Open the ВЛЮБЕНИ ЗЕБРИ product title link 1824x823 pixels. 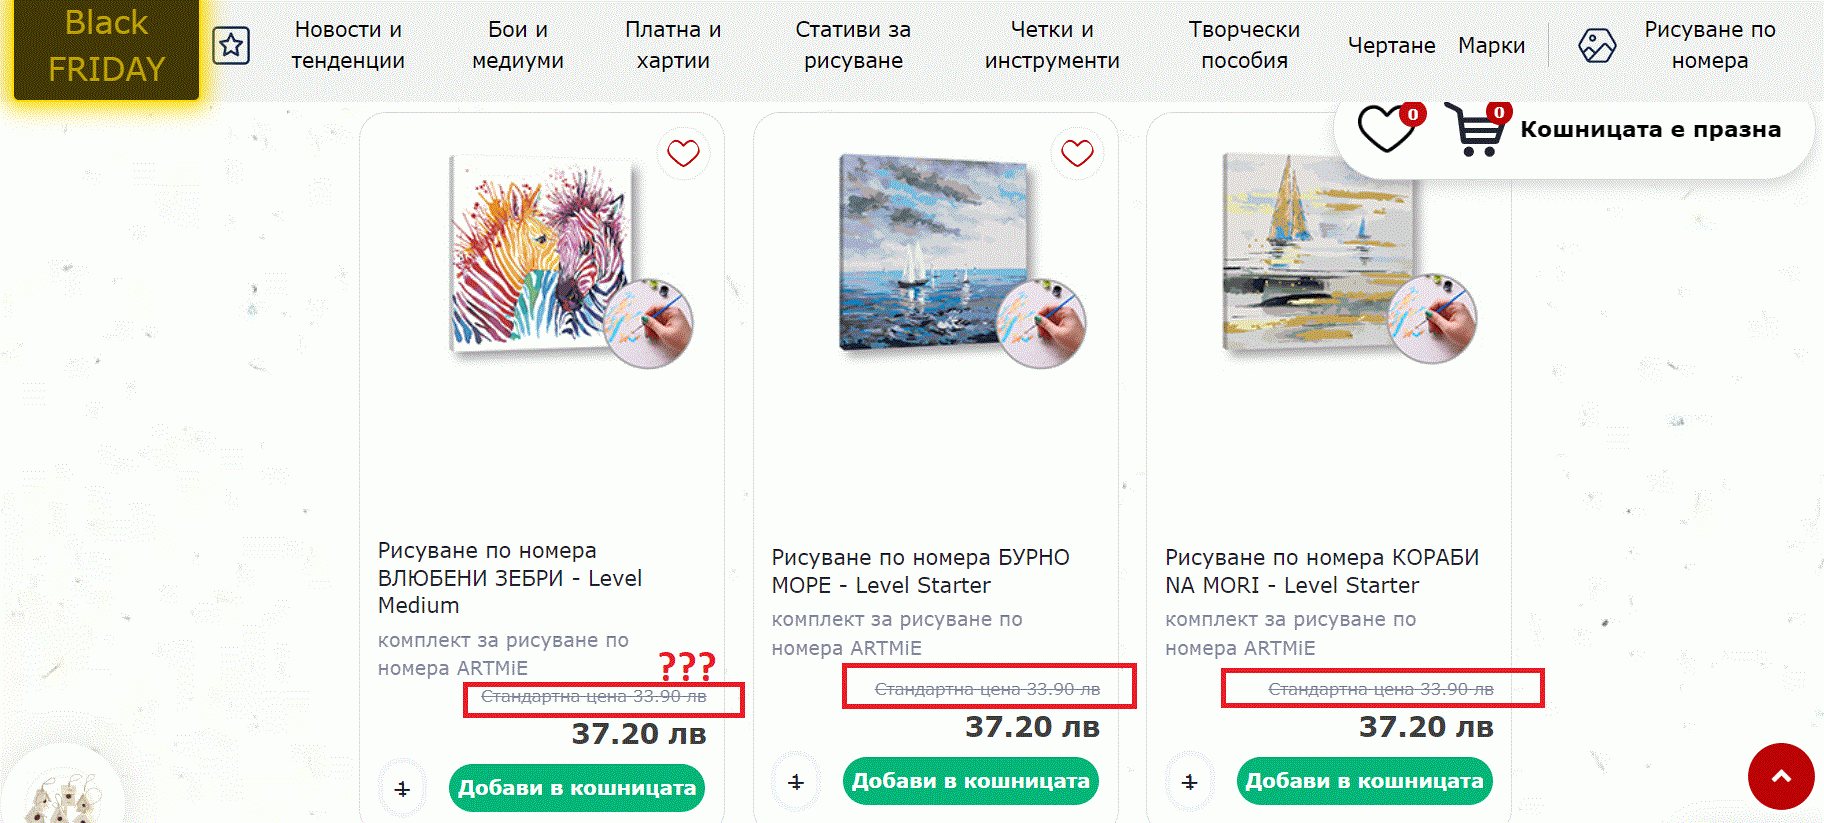(509, 578)
